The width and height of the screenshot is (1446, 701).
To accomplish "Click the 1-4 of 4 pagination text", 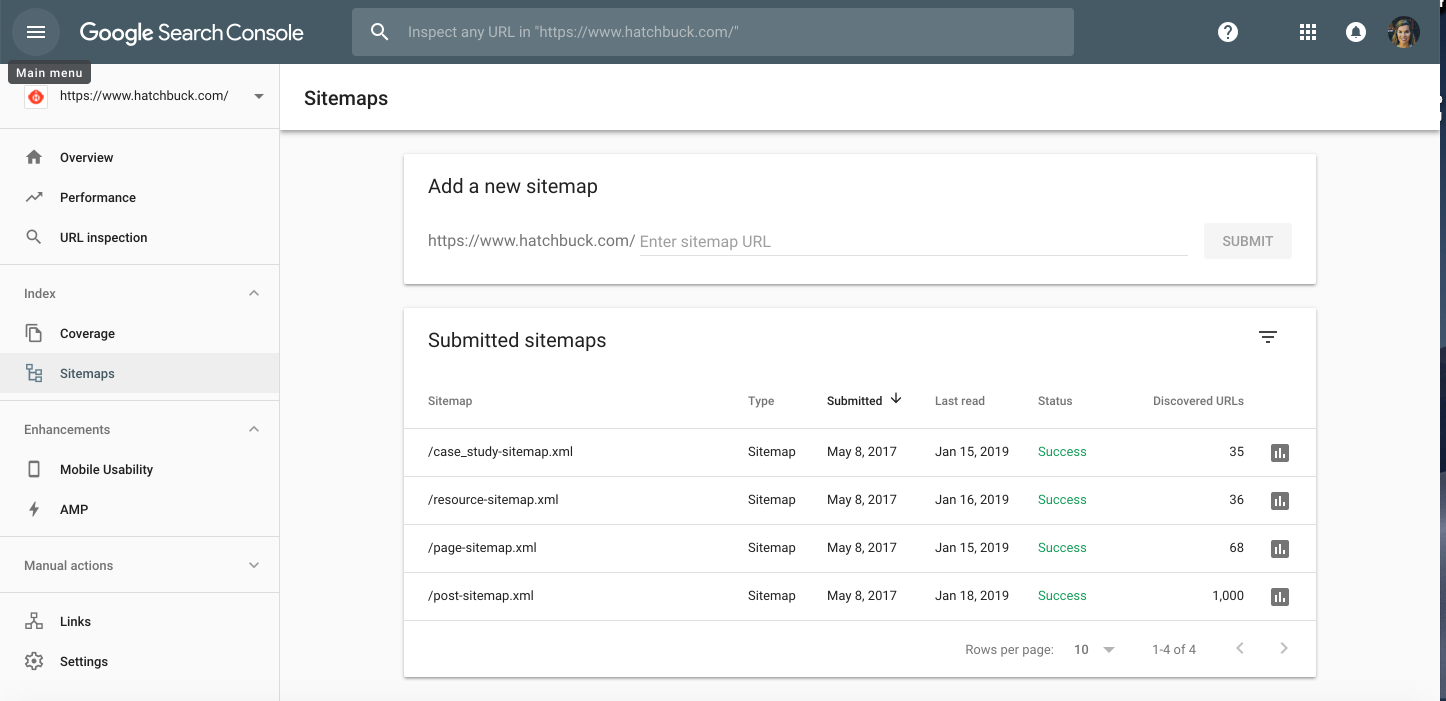I will tap(1174, 650).
